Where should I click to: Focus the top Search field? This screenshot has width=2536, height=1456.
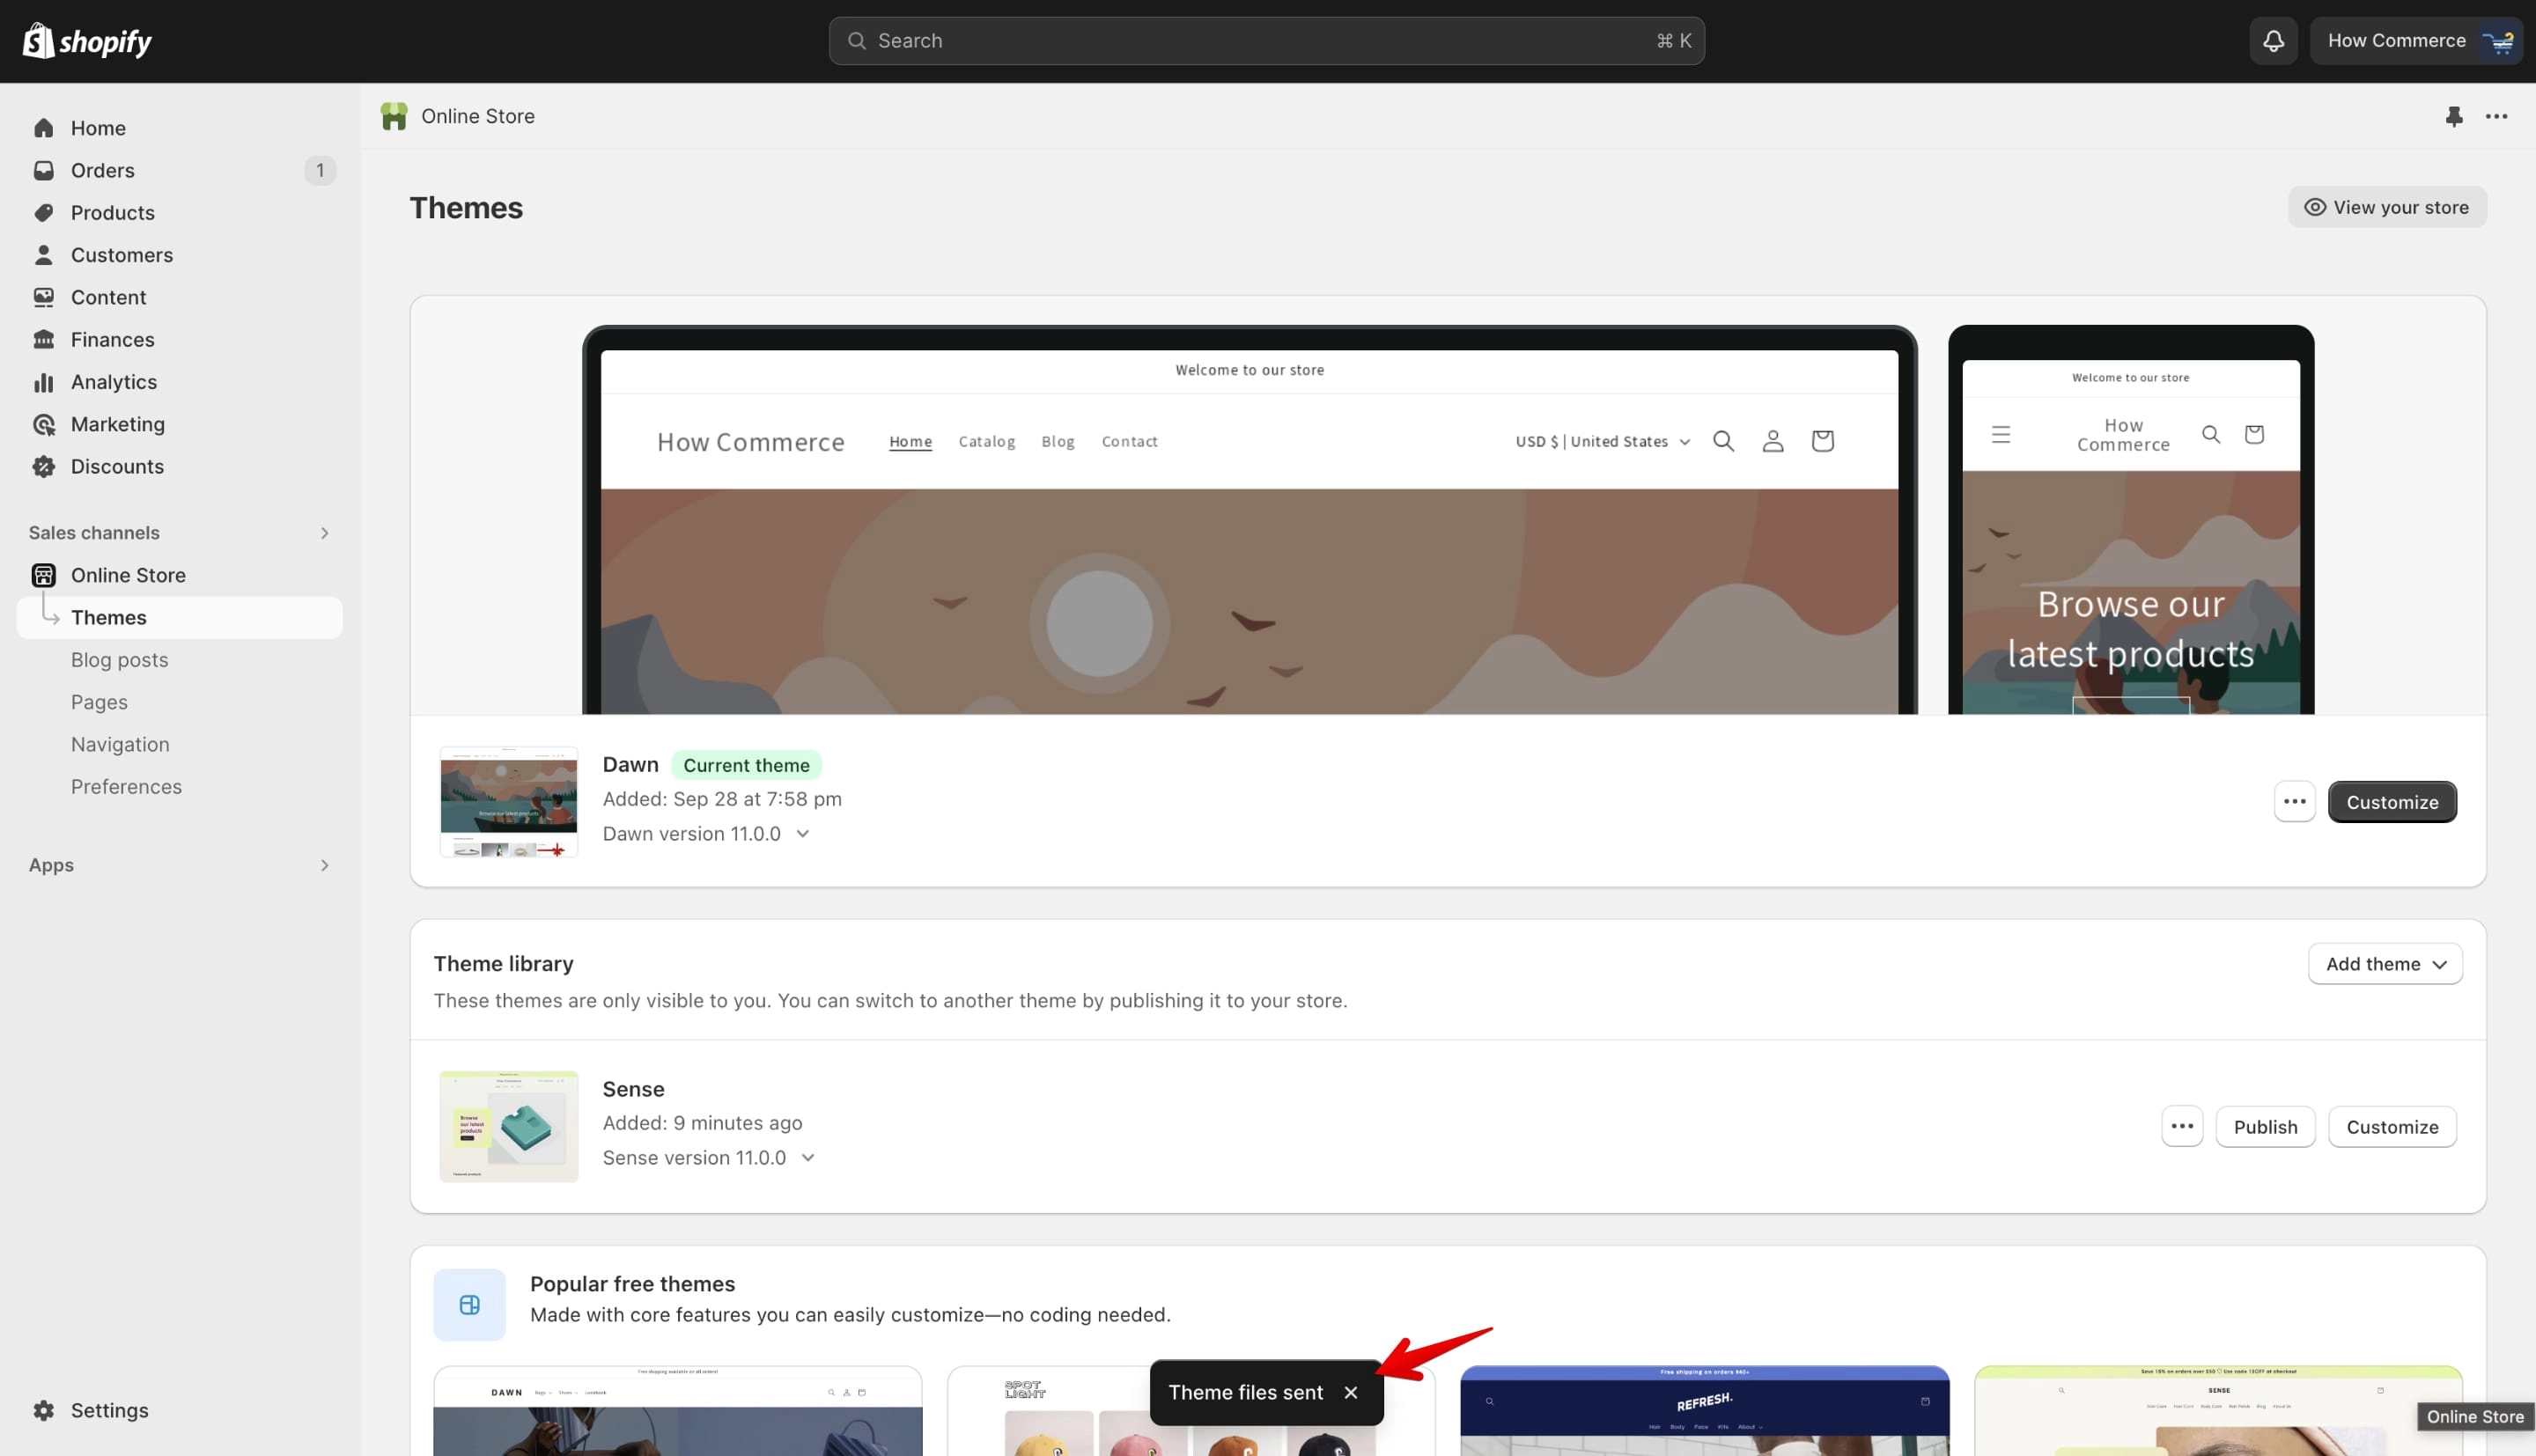coord(1266,41)
